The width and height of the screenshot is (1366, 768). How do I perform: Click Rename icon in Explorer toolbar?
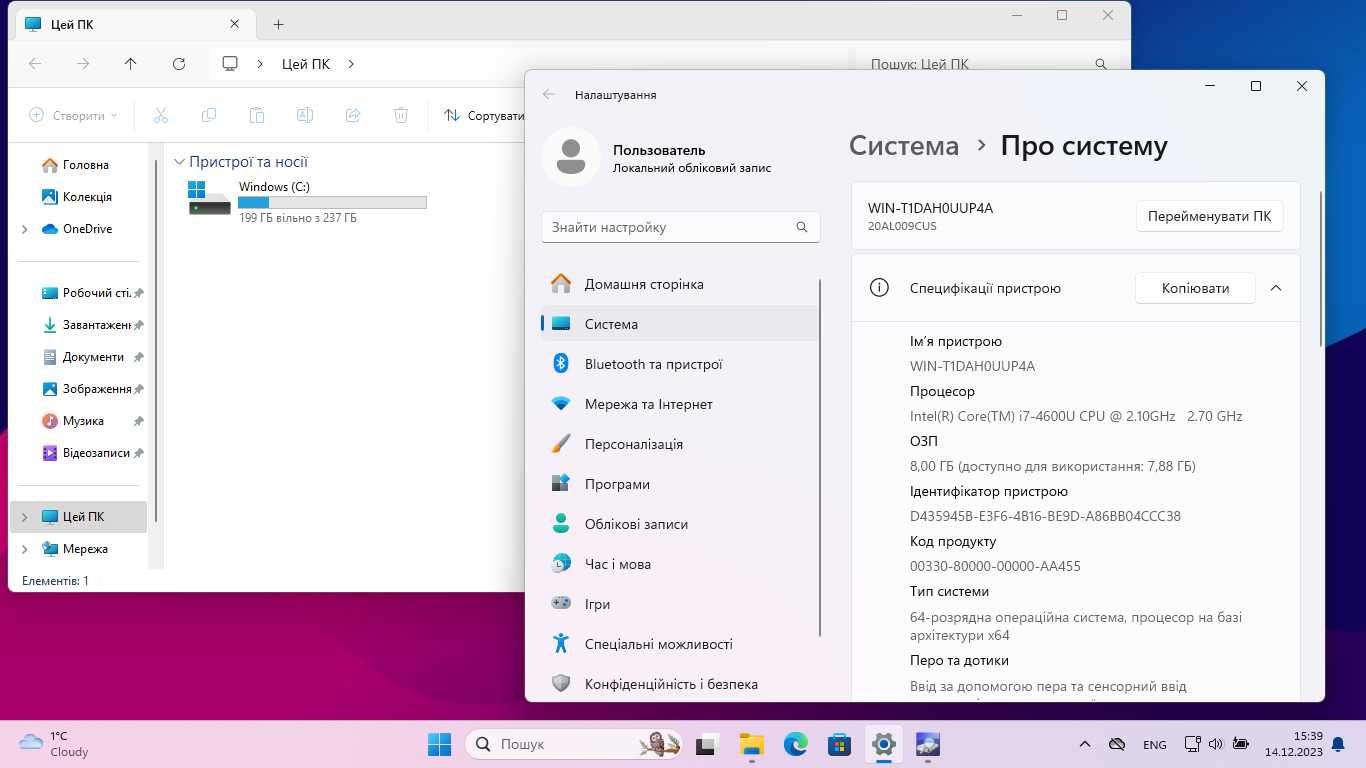pos(305,116)
